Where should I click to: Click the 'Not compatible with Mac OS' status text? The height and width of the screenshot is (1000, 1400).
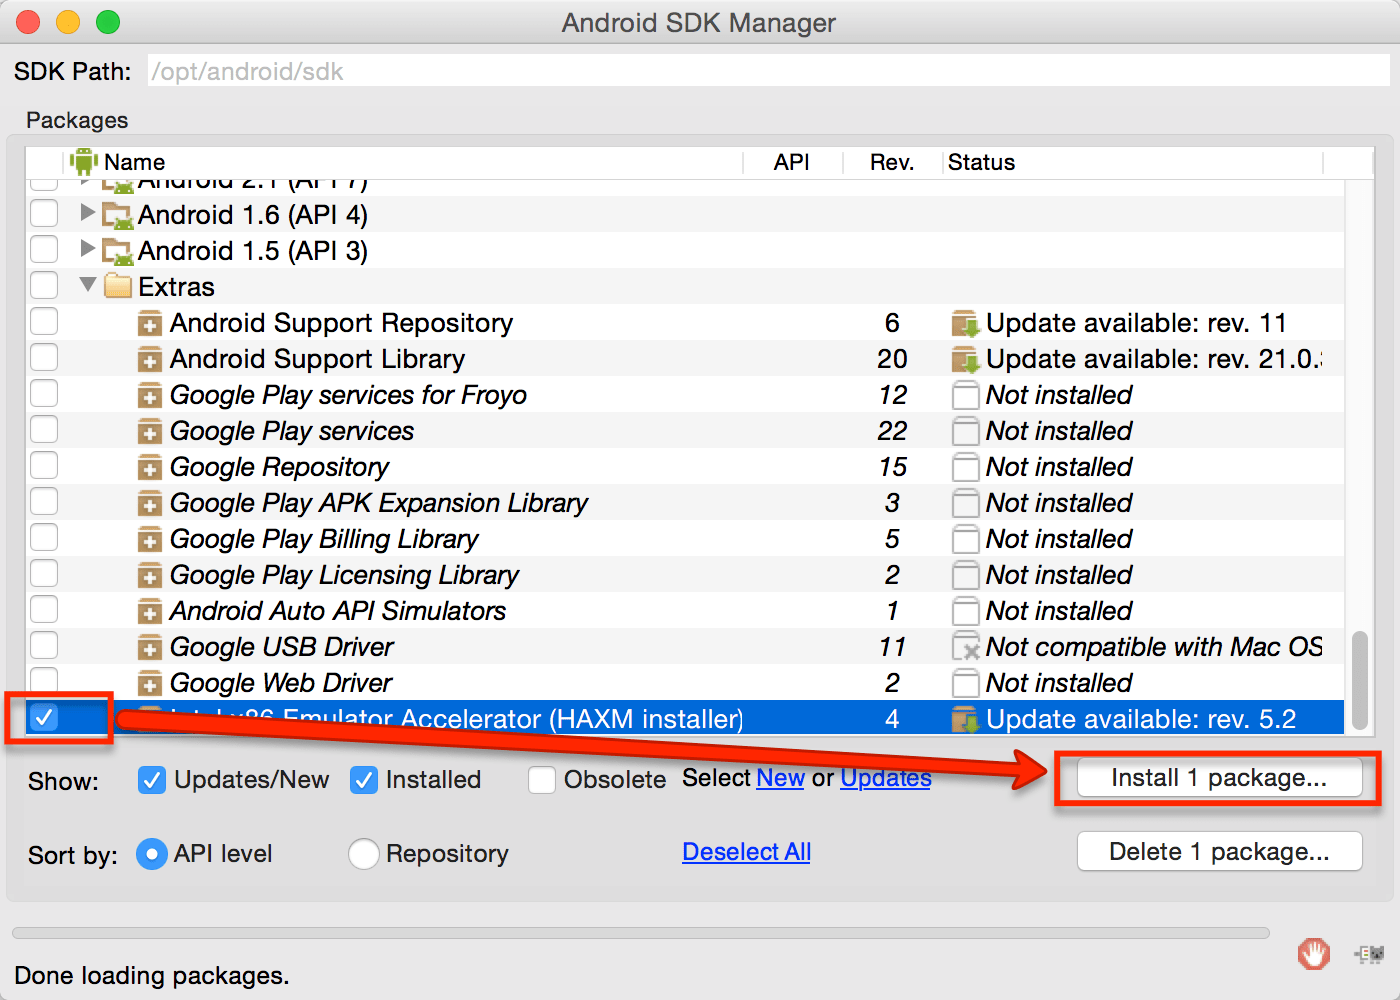(1154, 647)
